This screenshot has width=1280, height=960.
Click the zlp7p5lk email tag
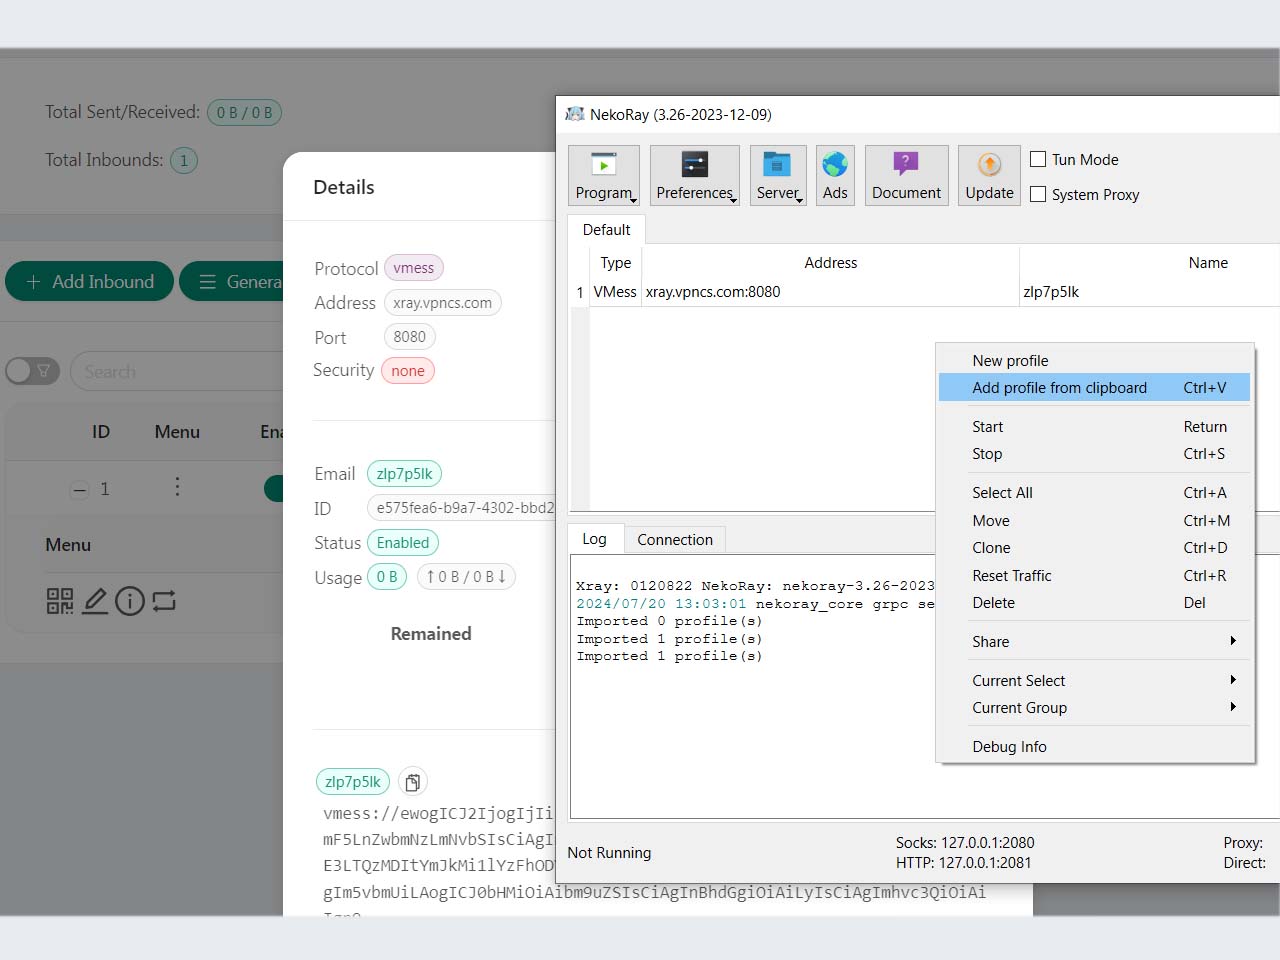tap(405, 474)
